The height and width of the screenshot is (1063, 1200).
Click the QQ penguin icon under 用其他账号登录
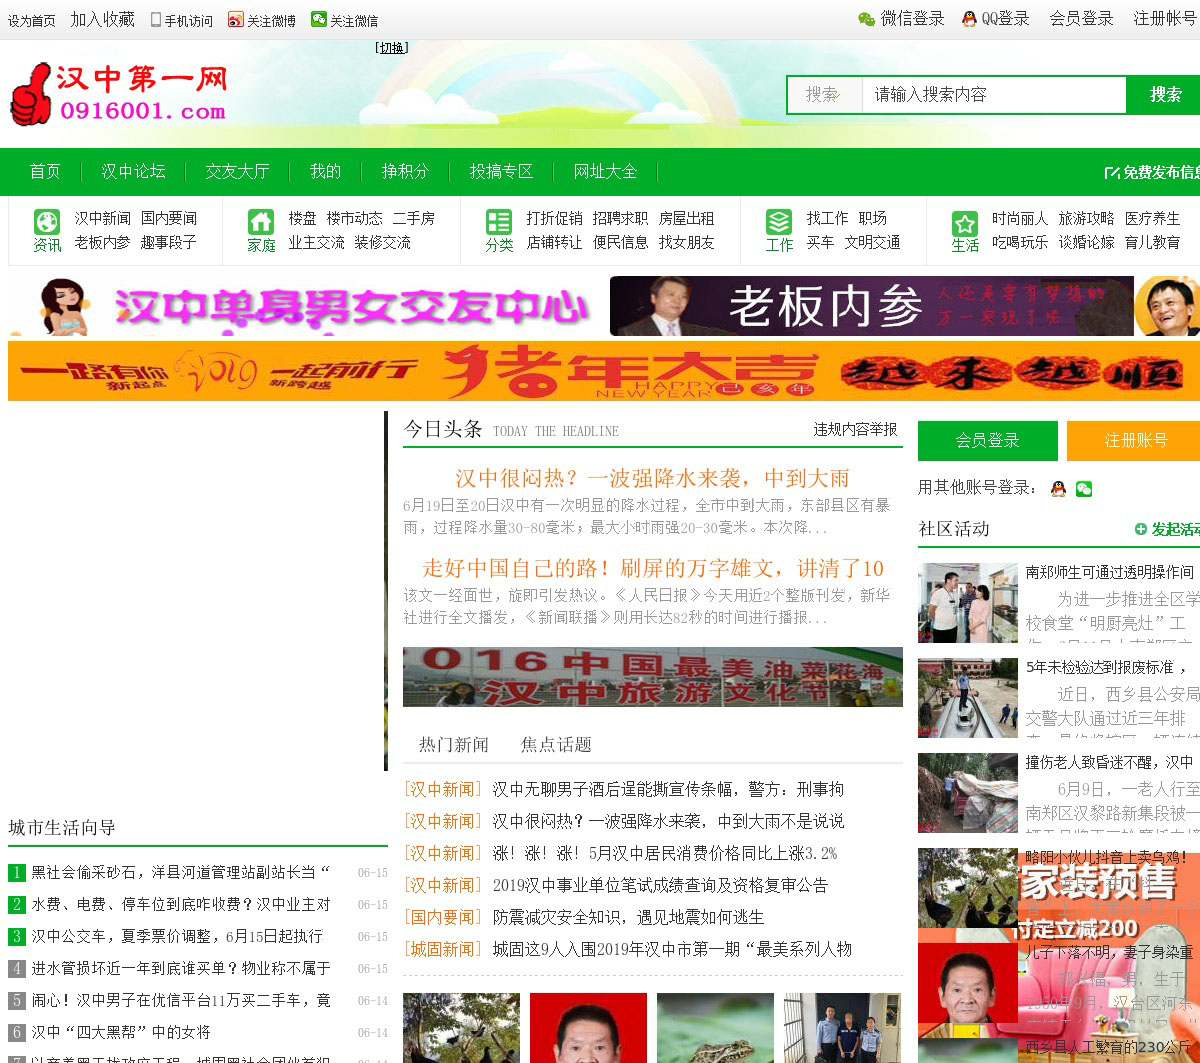(x=1058, y=488)
